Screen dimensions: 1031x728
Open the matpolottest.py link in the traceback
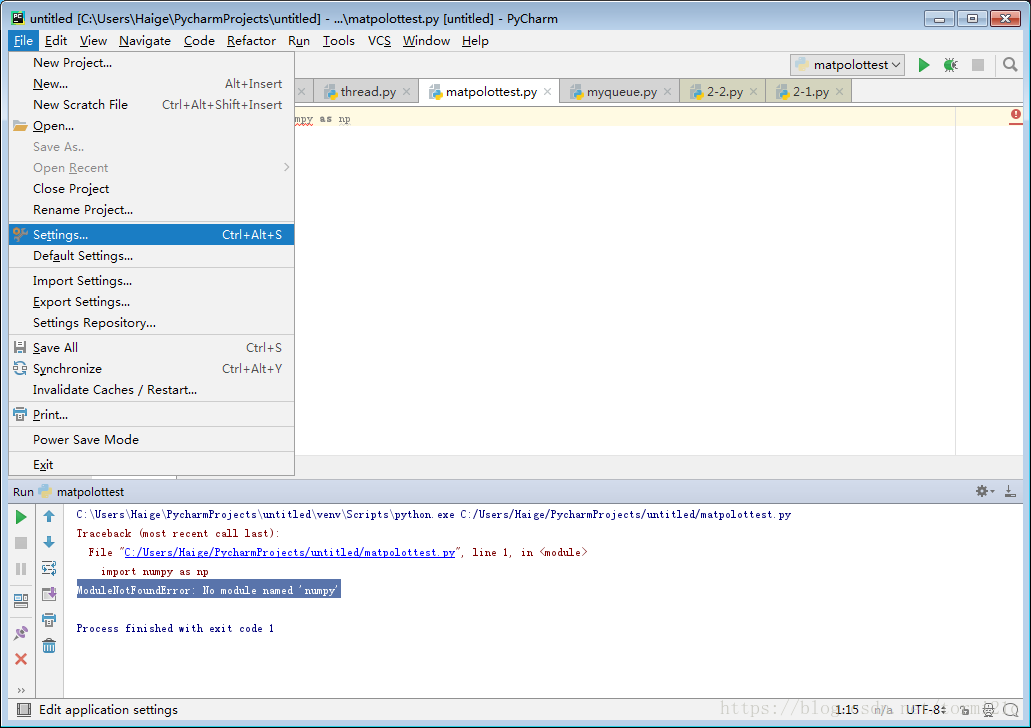(x=289, y=552)
